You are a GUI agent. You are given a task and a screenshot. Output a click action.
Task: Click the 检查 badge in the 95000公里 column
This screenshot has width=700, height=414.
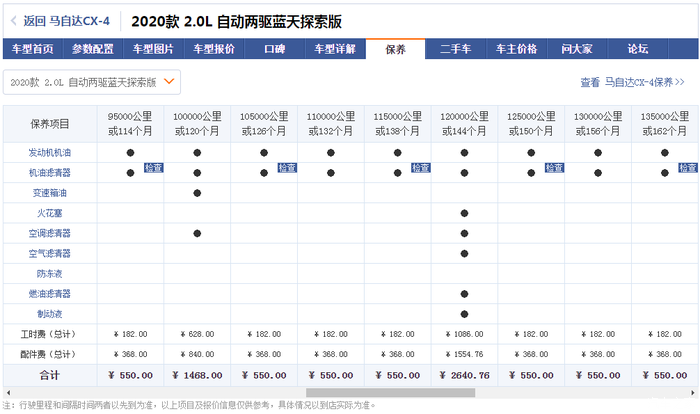point(154,168)
